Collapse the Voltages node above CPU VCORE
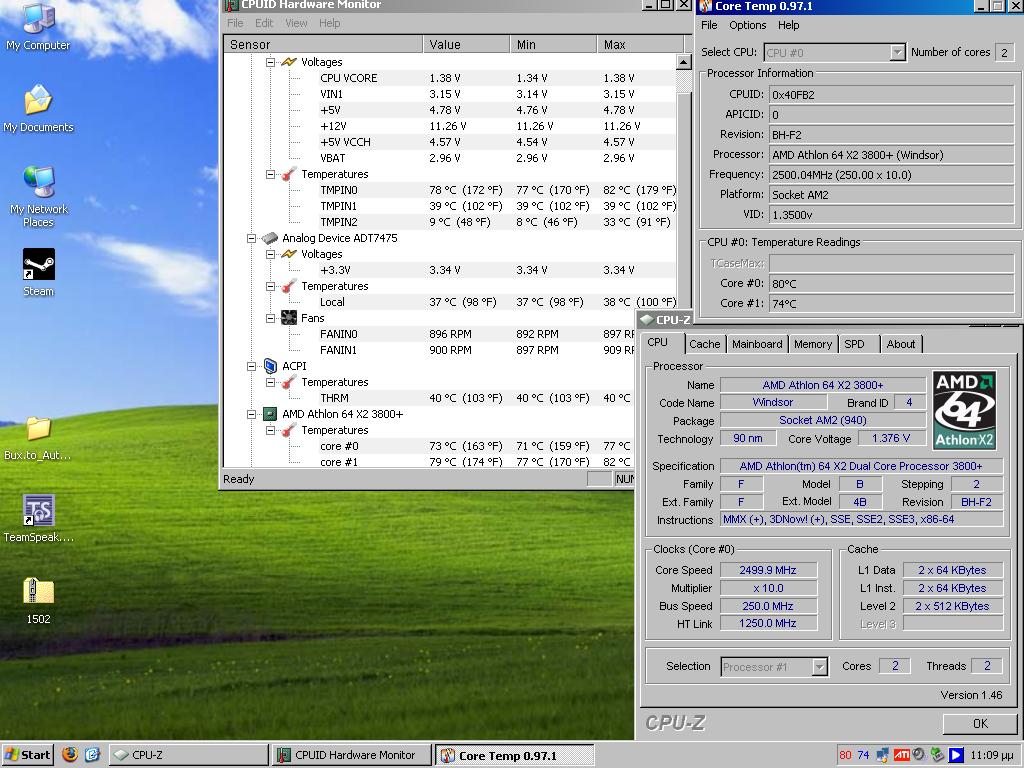The height and width of the screenshot is (768, 1024). [270, 62]
